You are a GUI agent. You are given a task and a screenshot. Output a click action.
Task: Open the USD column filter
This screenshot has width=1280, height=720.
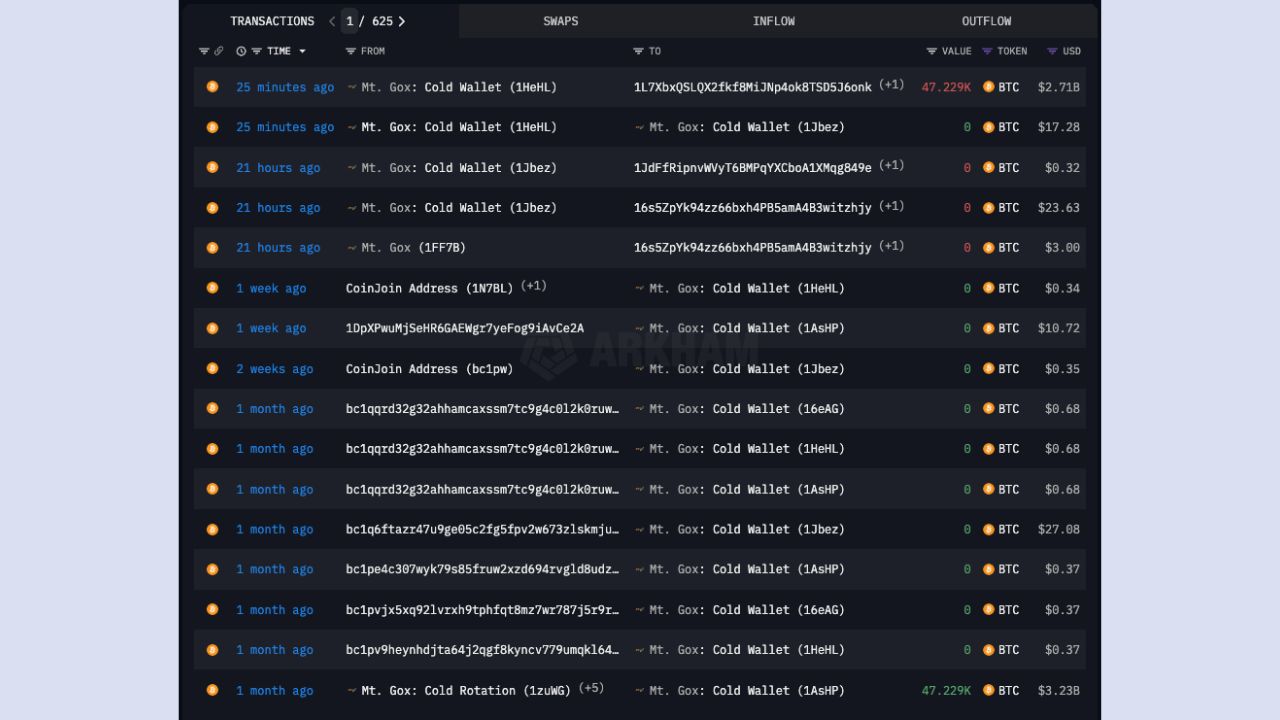coord(1052,51)
